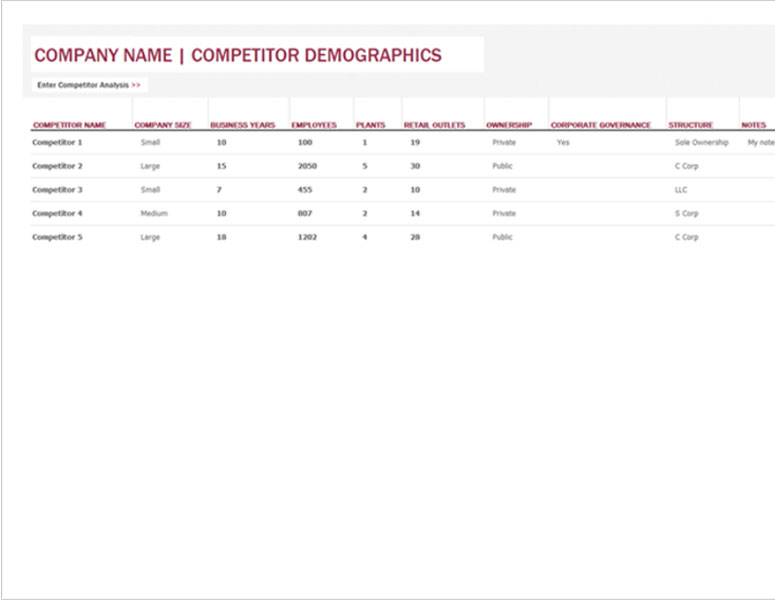Select the Medium company size cell

point(154,213)
